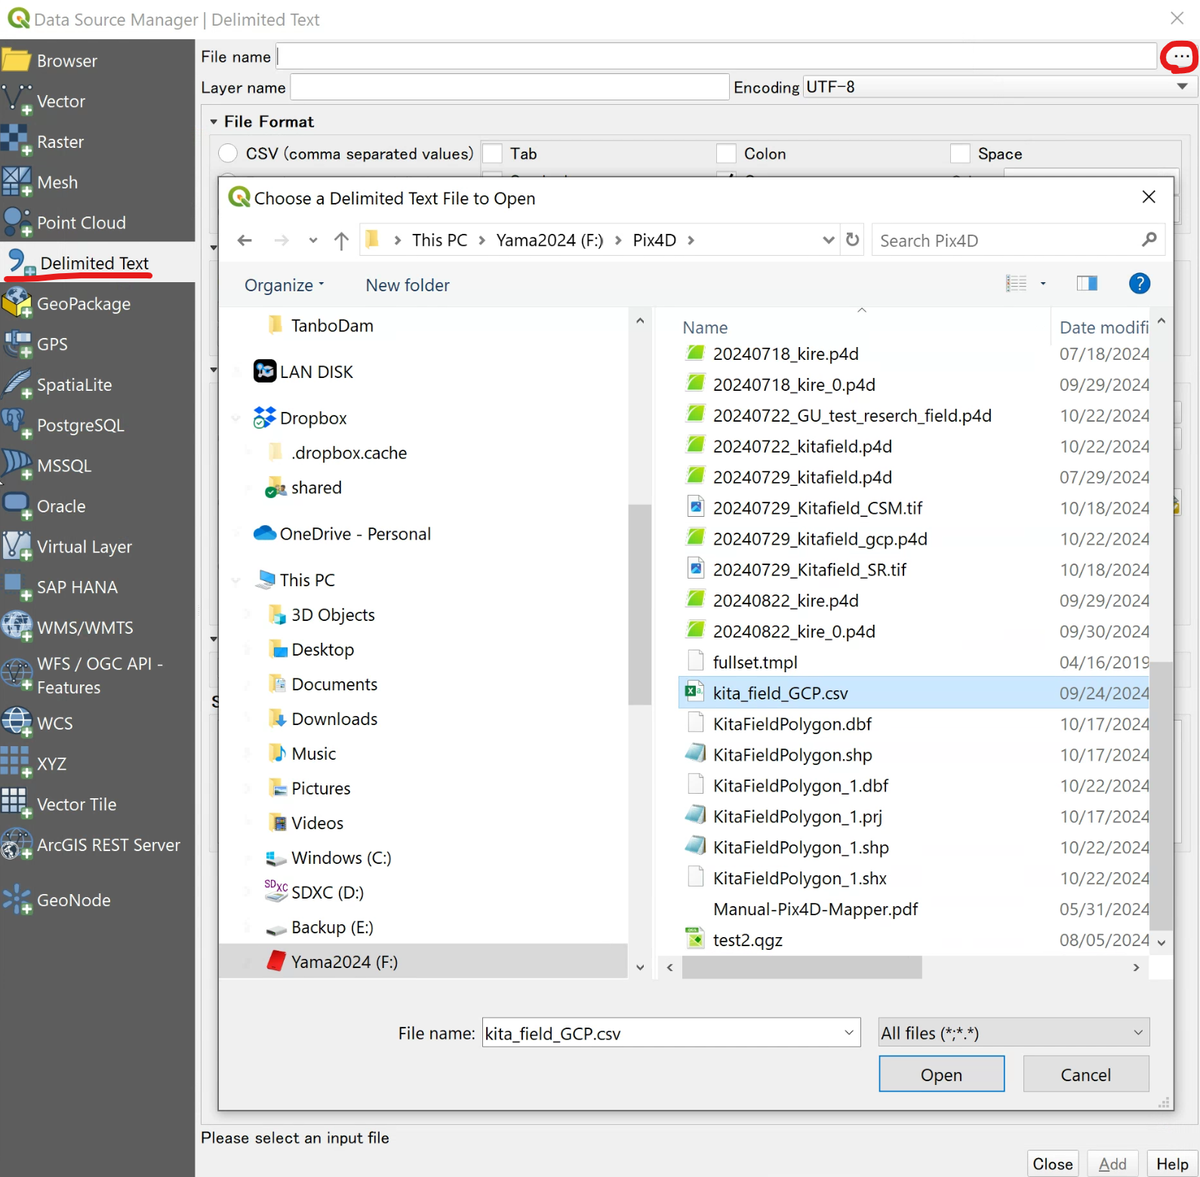Click the Open button
Viewport: 1200px width, 1177px height.
[x=942, y=1075]
